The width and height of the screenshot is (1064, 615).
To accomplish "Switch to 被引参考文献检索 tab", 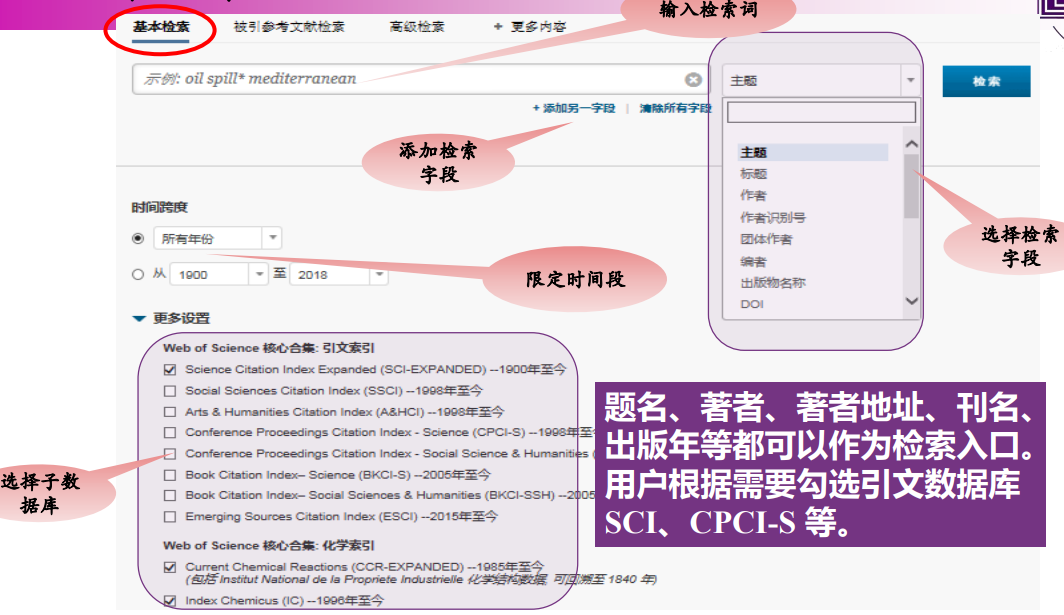I will (289, 27).
